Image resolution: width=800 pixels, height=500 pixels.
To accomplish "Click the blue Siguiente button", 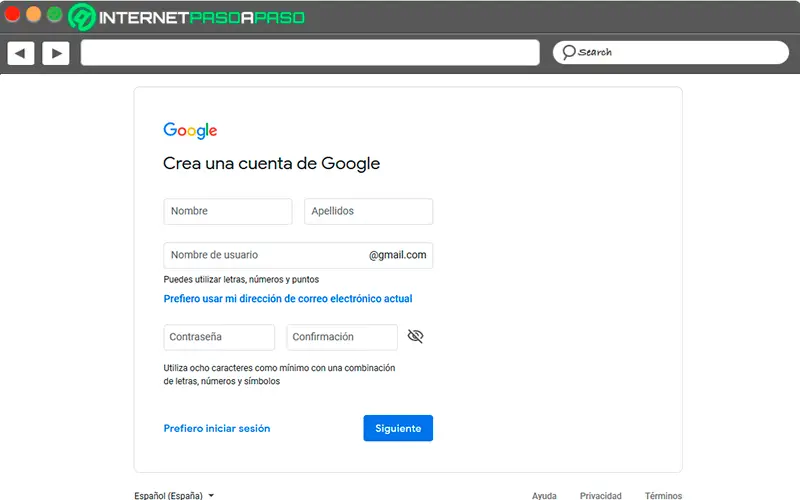I will pos(398,428).
